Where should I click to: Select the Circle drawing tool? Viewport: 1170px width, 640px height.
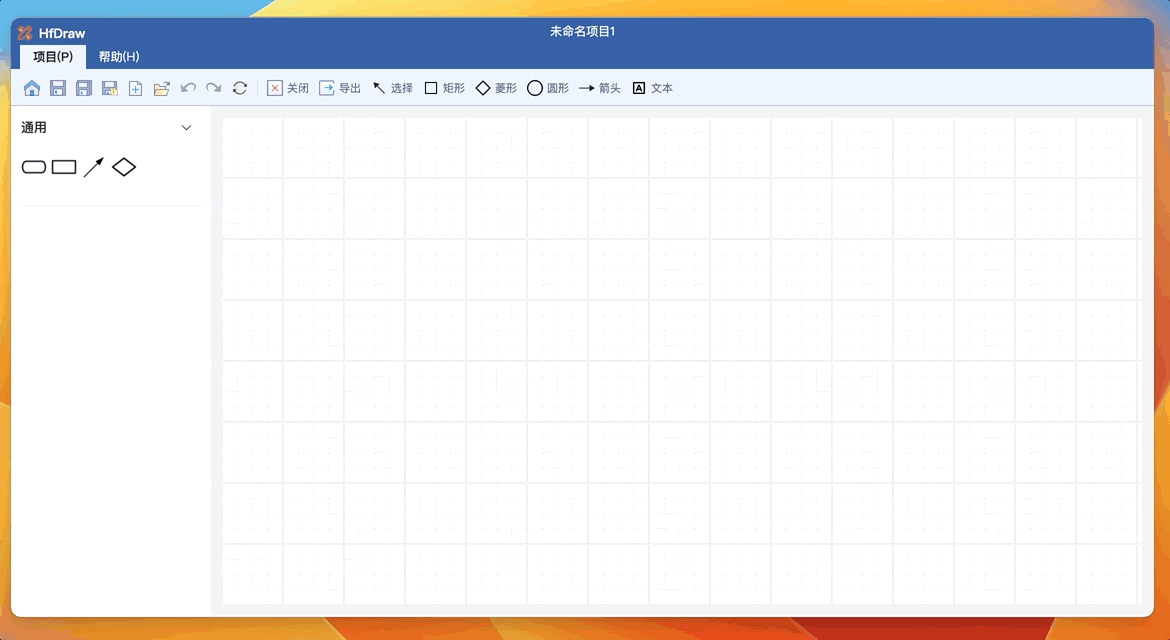click(546, 88)
